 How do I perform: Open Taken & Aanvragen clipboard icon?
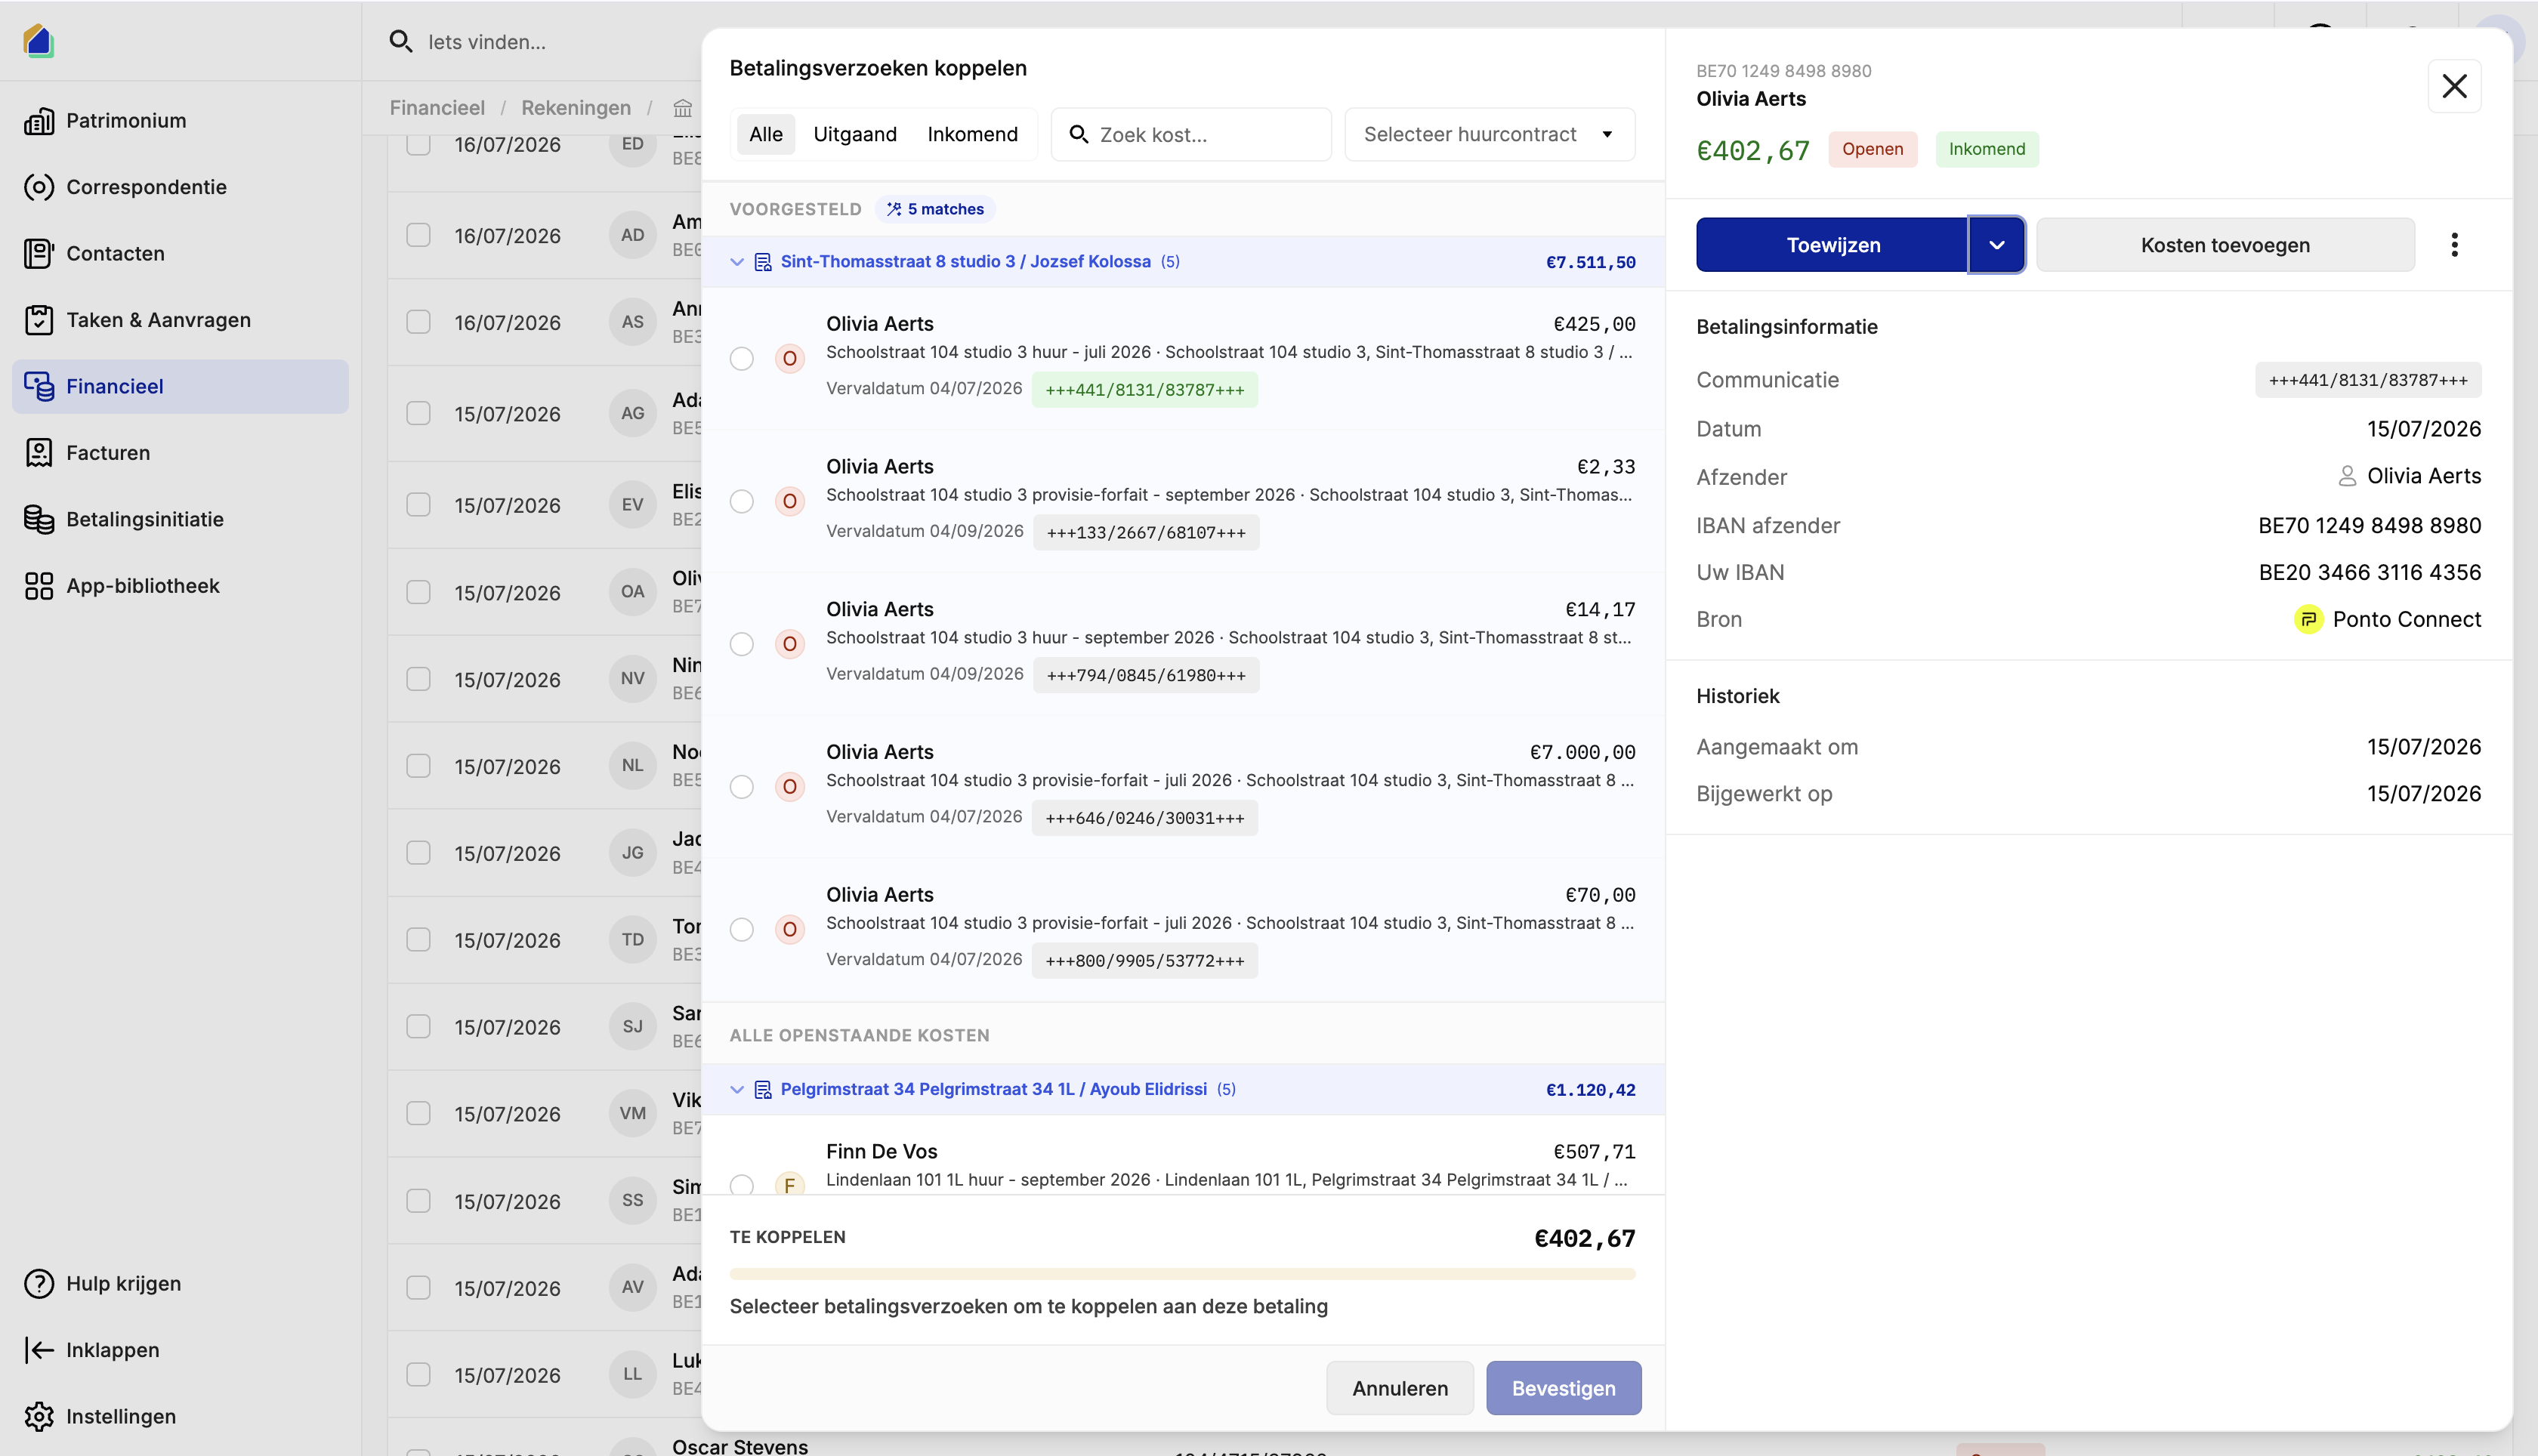(39, 320)
